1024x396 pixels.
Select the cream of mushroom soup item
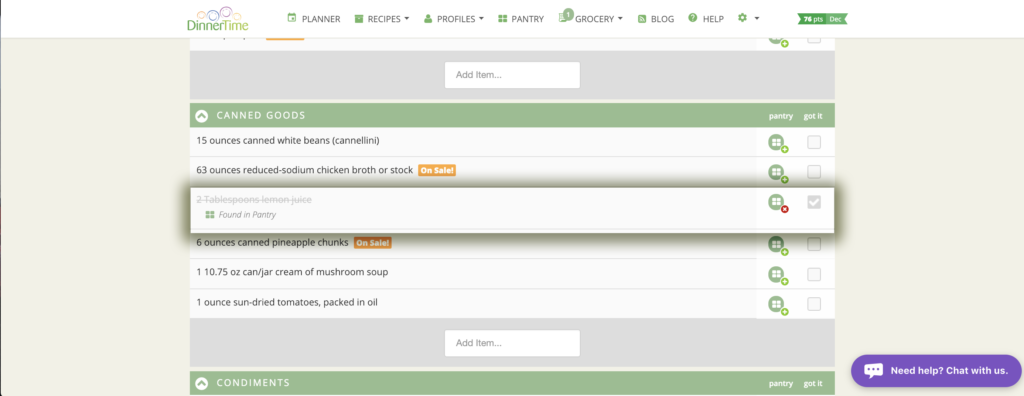[292, 272]
